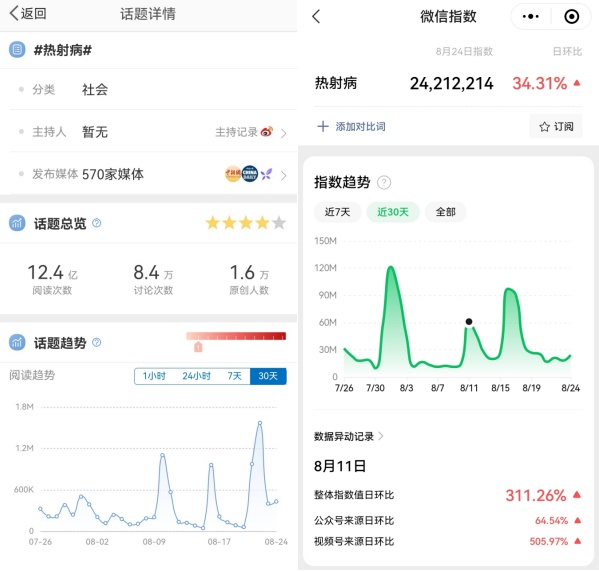Select the 近7天 range option
Viewport: 599px width, 572px height.
click(337, 212)
